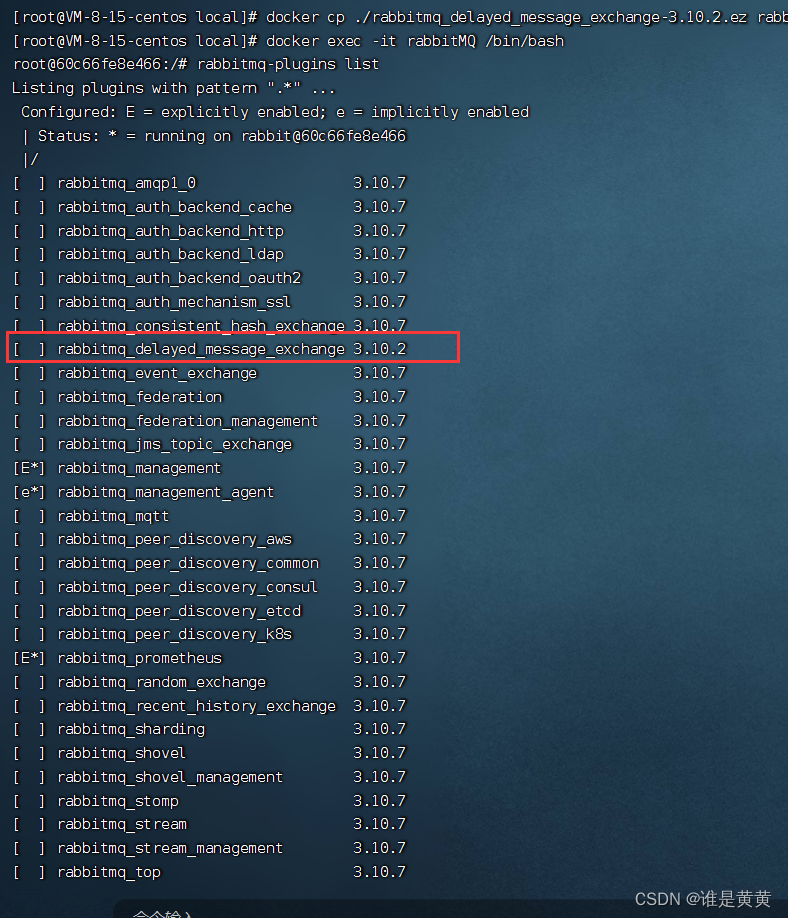Click the 'Listing plugins with pattern' line
The width and height of the screenshot is (788, 918).
(173, 88)
